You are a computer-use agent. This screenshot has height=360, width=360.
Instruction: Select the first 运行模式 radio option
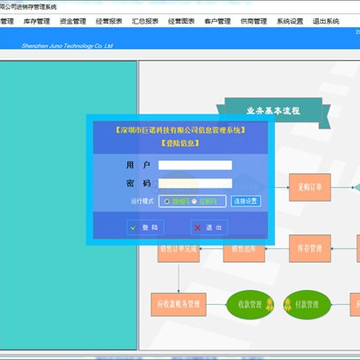coord(167,201)
